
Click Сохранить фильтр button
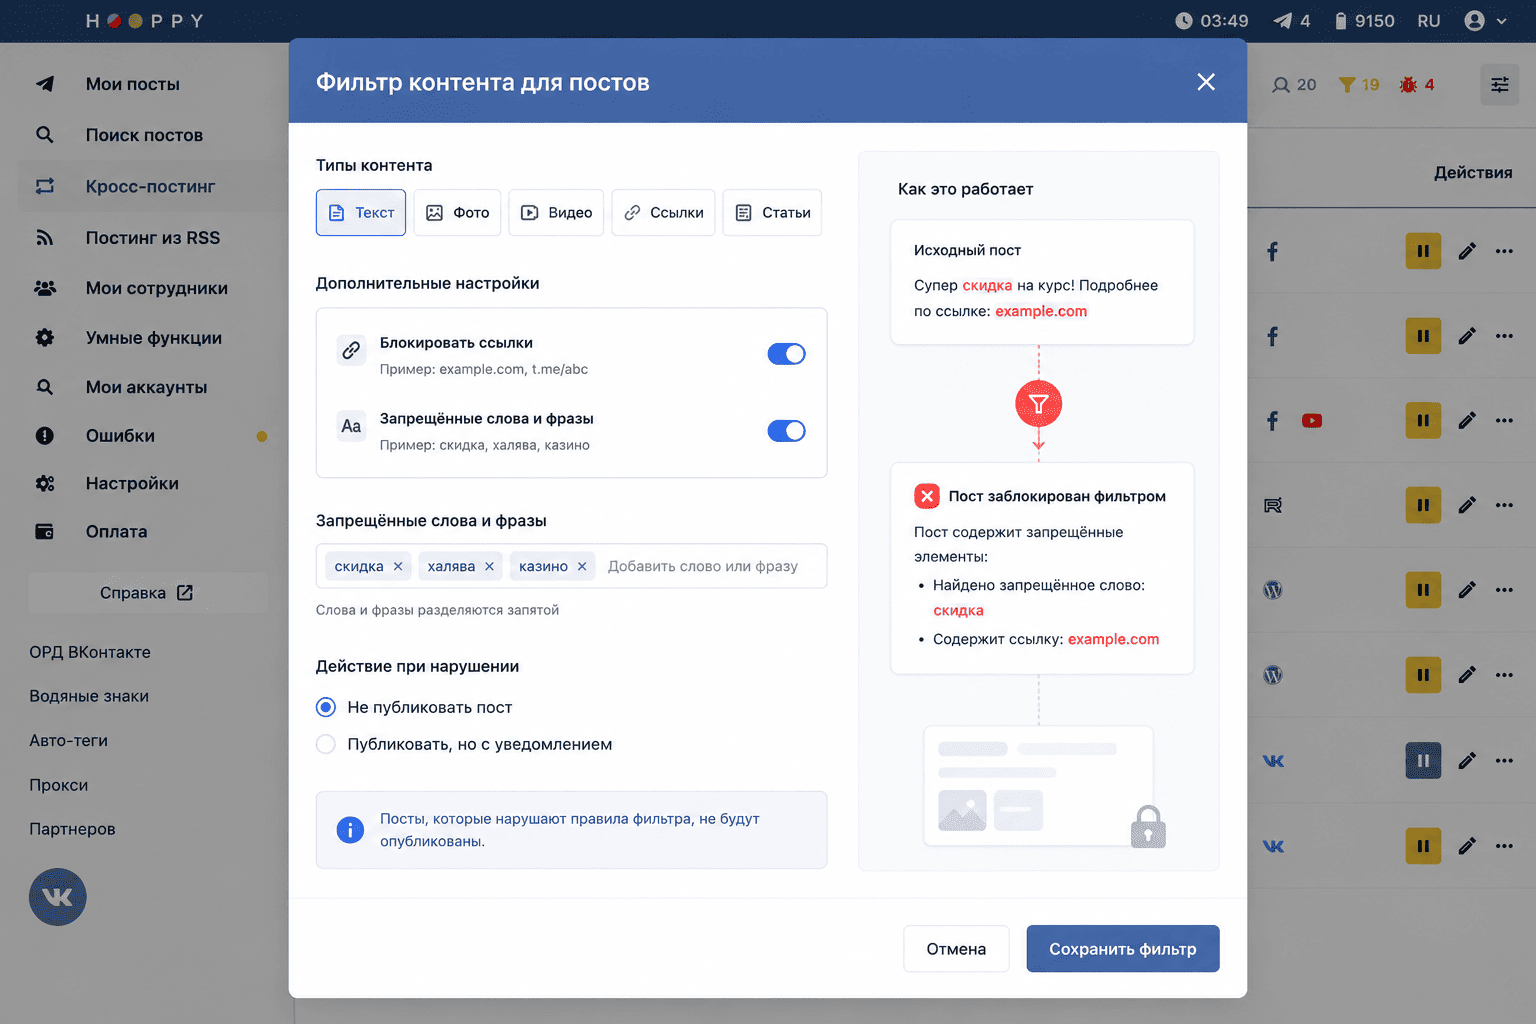(1123, 949)
